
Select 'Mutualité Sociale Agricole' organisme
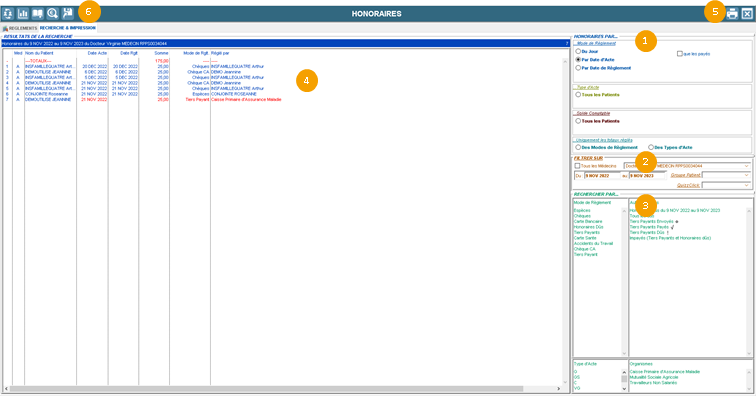pyautogui.click(x=653, y=377)
